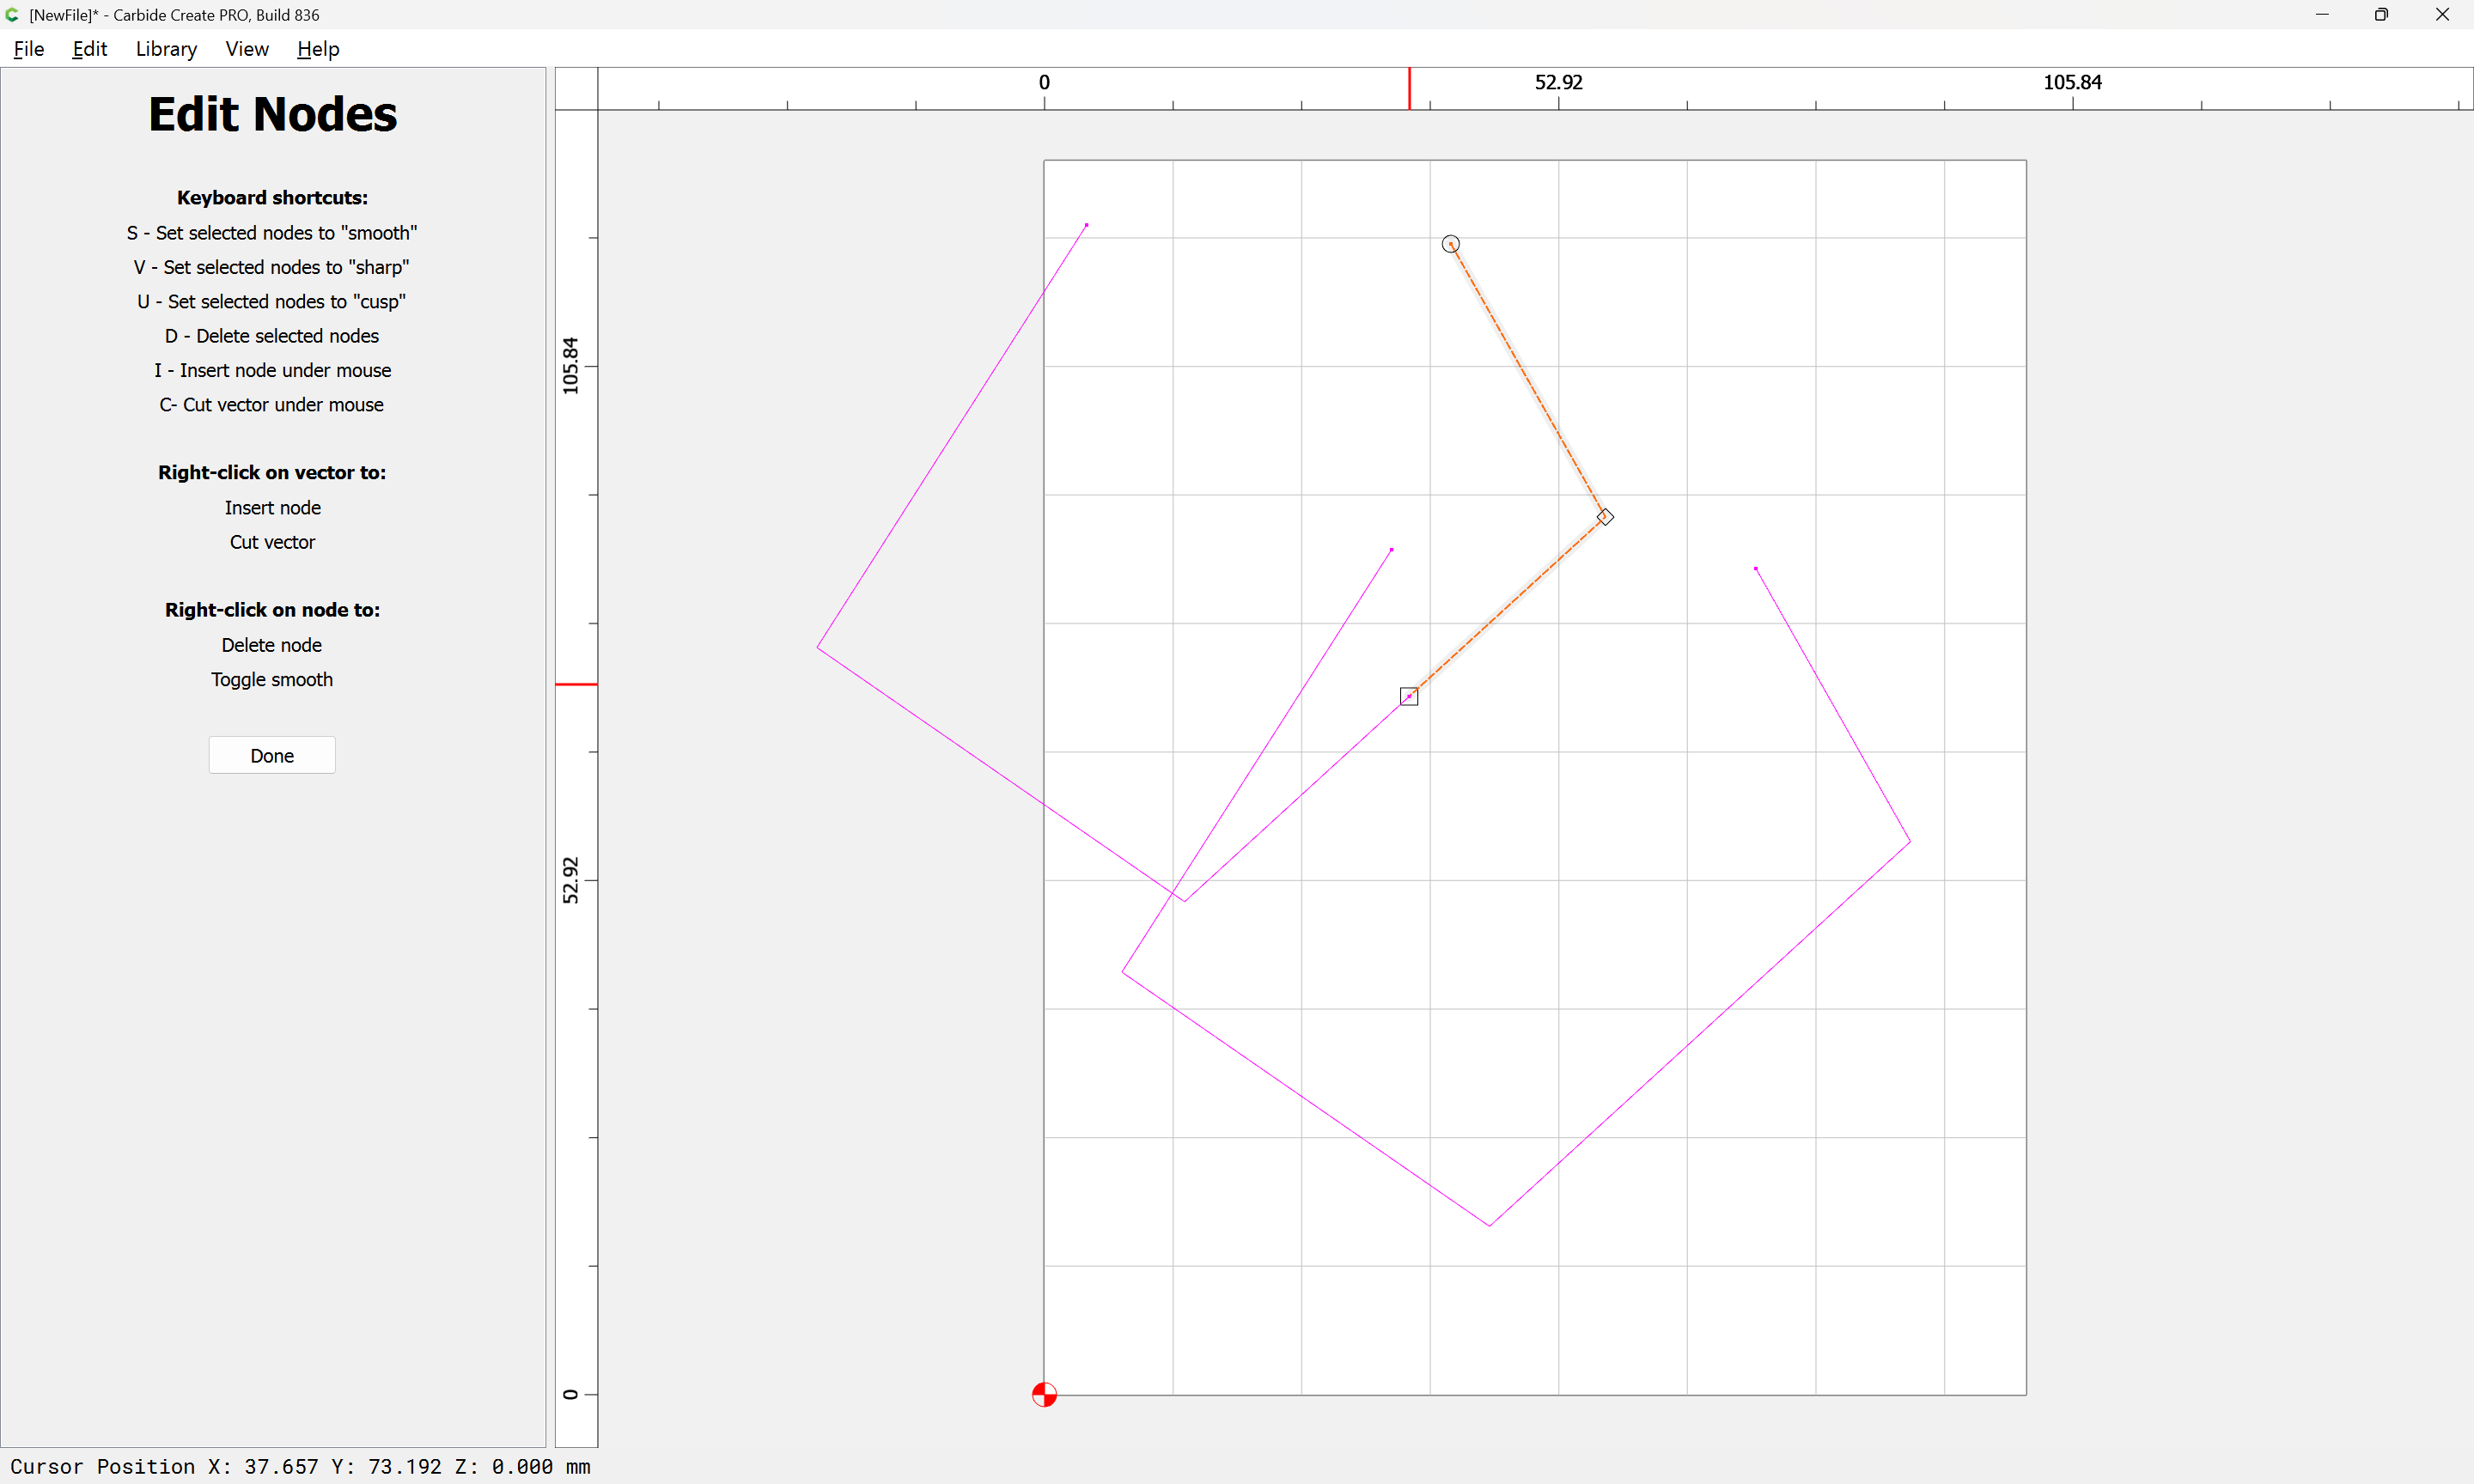Open the Library menu
The image size is (2474, 1484).
[166, 49]
